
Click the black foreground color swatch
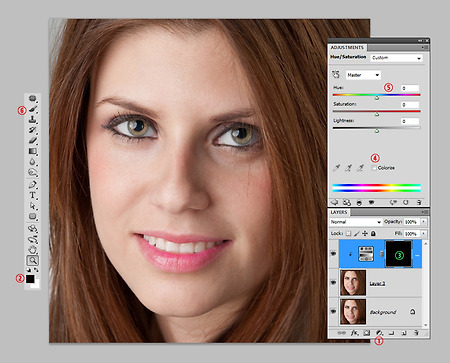(x=30, y=279)
